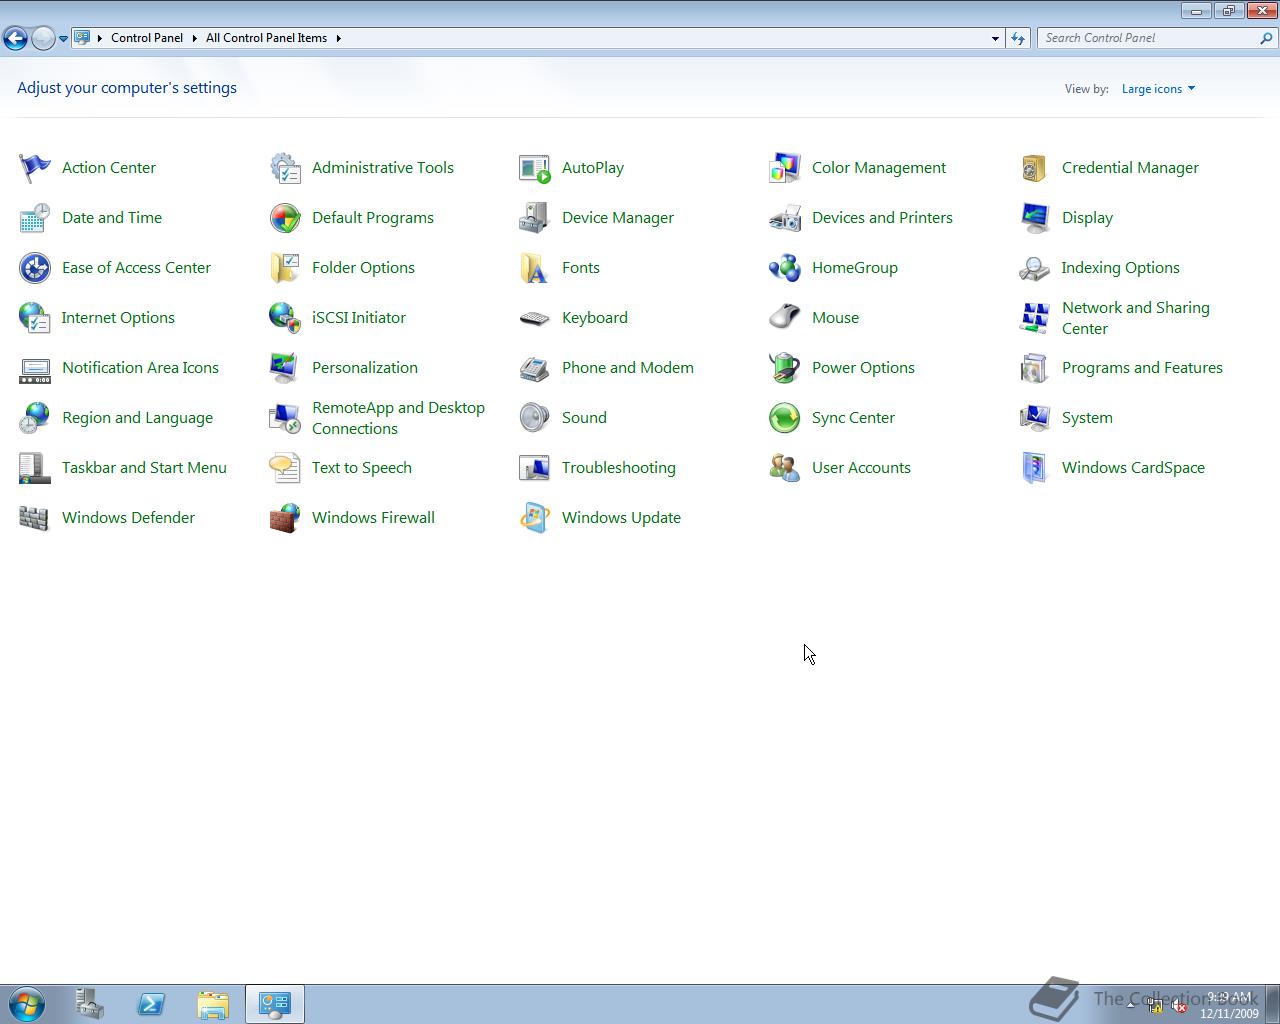The height and width of the screenshot is (1024, 1280).
Task: Open the Personalization icon
Action: (x=285, y=368)
